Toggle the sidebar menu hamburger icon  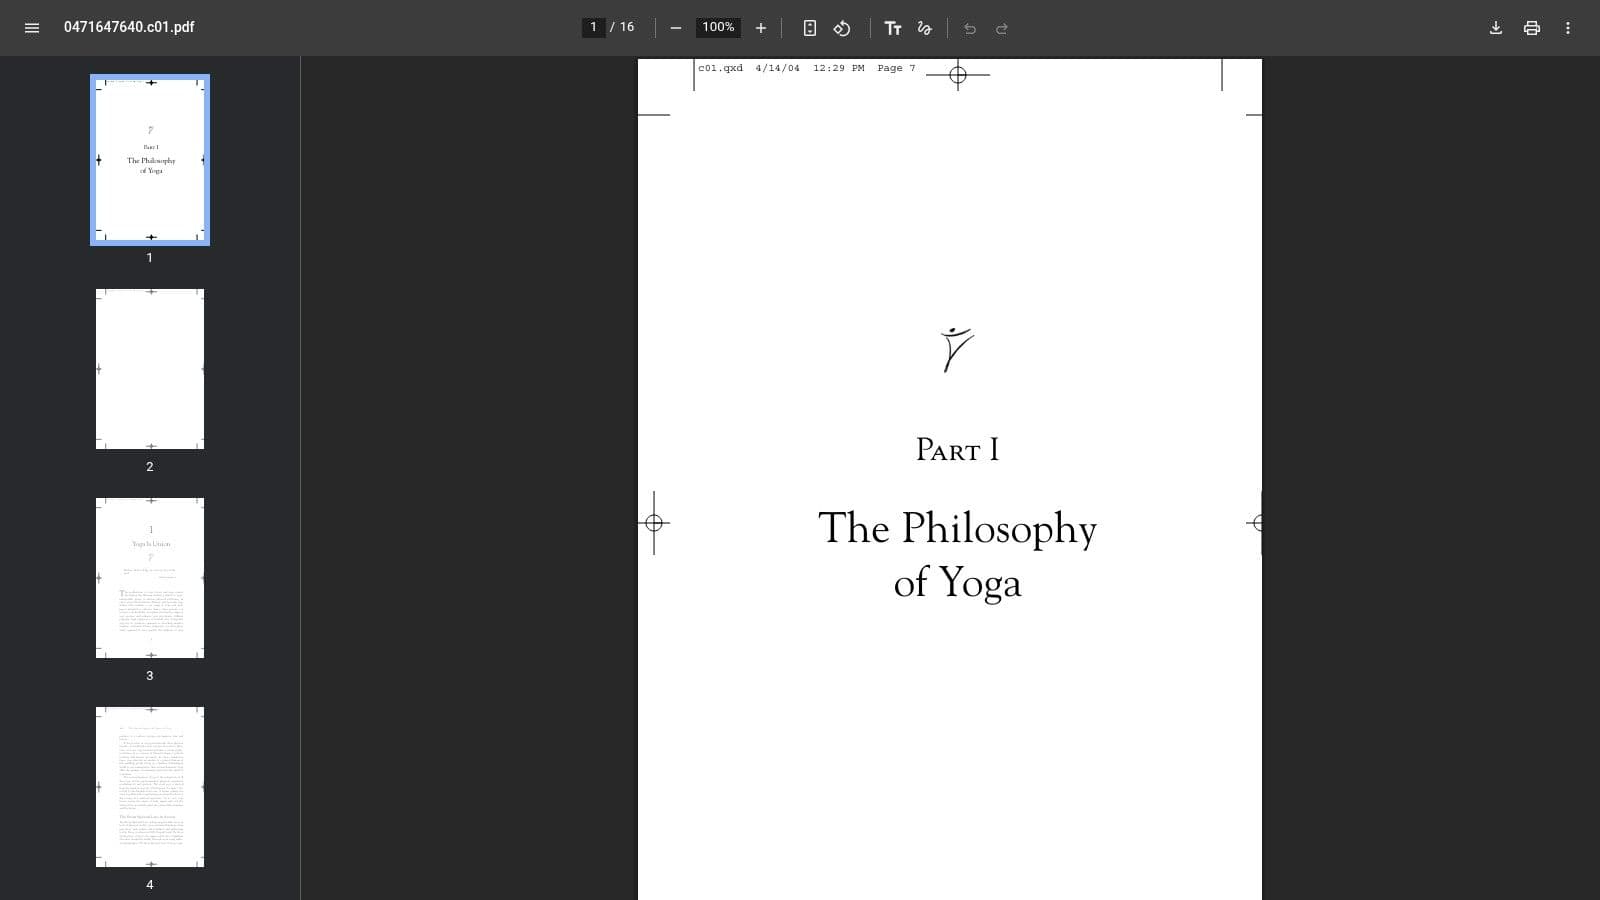(x=32, y=28)
